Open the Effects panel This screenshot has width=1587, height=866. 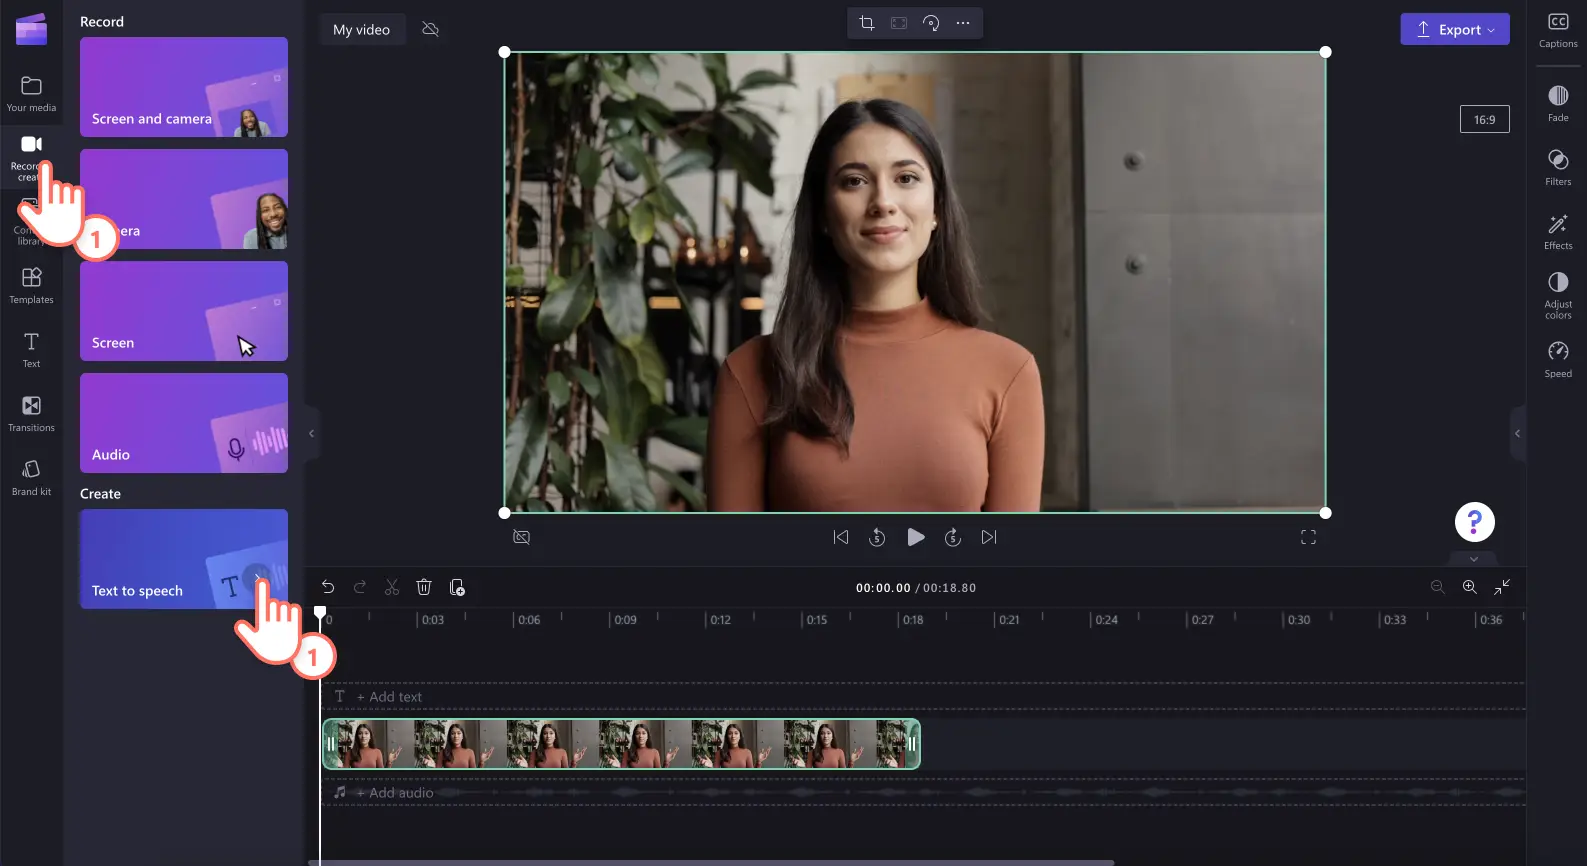pyautogui.click(x=1558, y=231)
